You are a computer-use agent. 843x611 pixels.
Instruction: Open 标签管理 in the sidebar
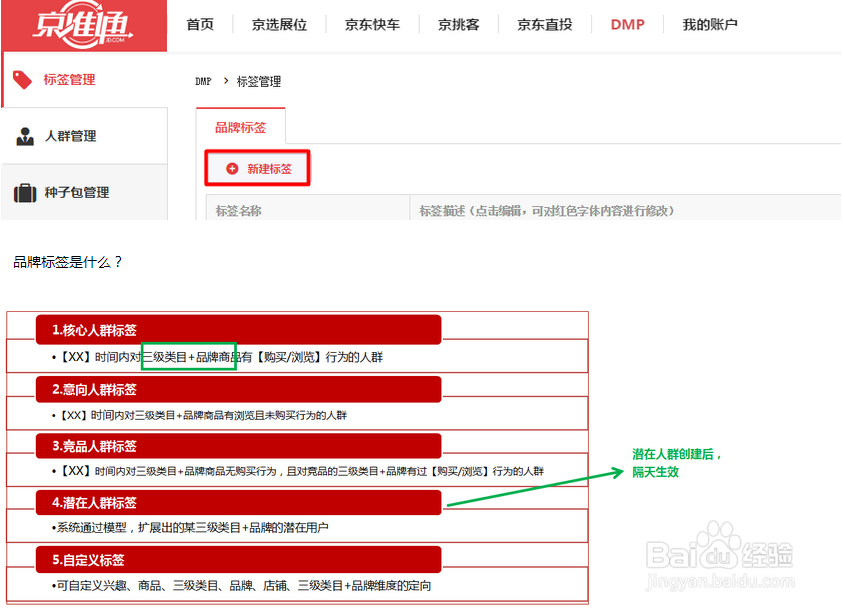point(84,80)
